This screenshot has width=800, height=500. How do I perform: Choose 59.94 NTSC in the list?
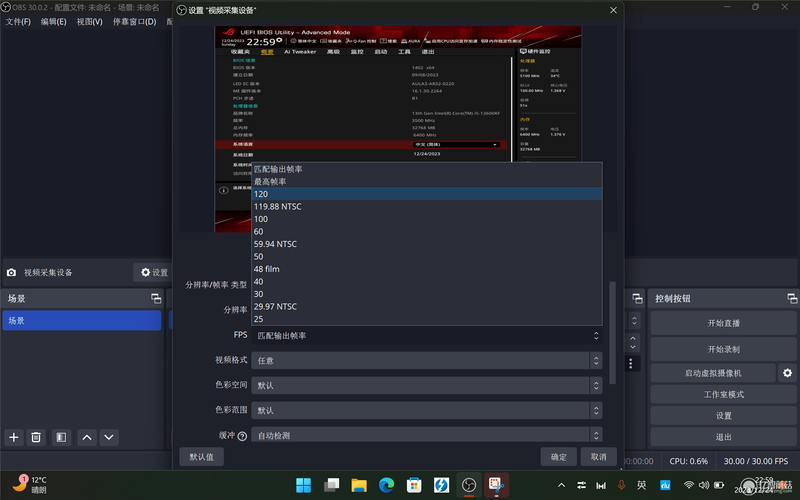(427, 244)
